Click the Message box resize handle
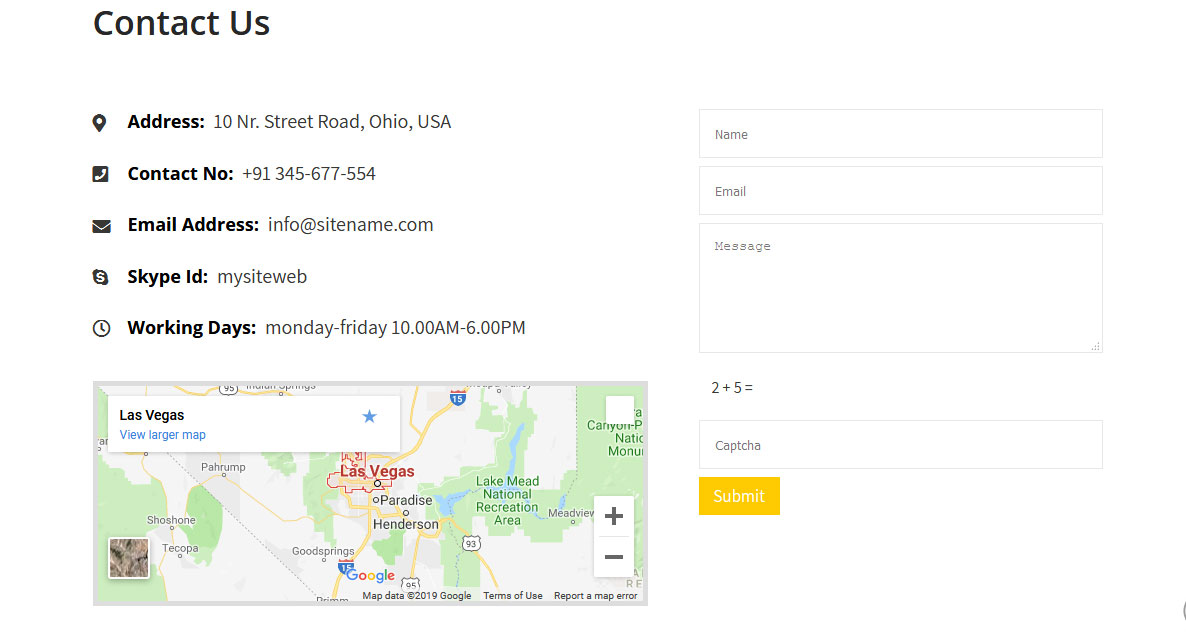 click(1095, 346)
